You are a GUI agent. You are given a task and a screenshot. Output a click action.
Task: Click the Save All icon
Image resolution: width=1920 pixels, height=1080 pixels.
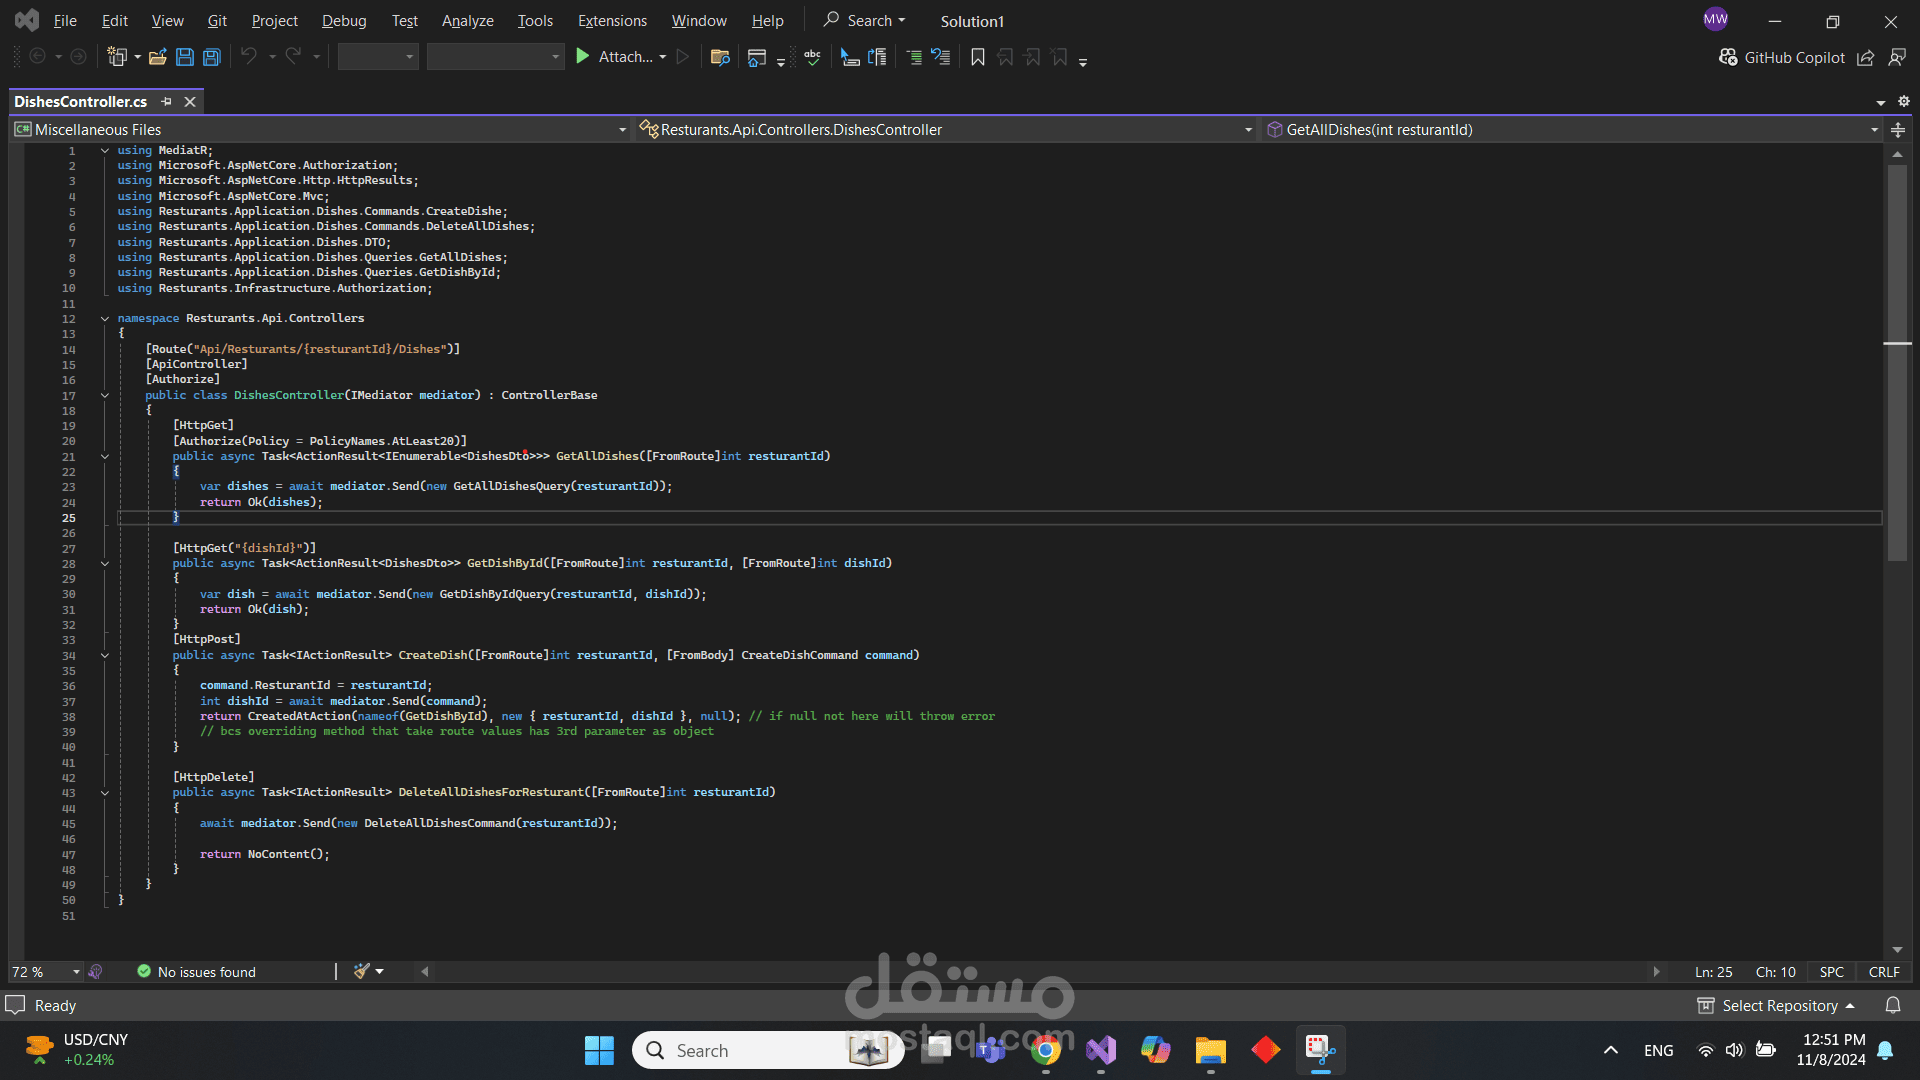click(212, 57)
